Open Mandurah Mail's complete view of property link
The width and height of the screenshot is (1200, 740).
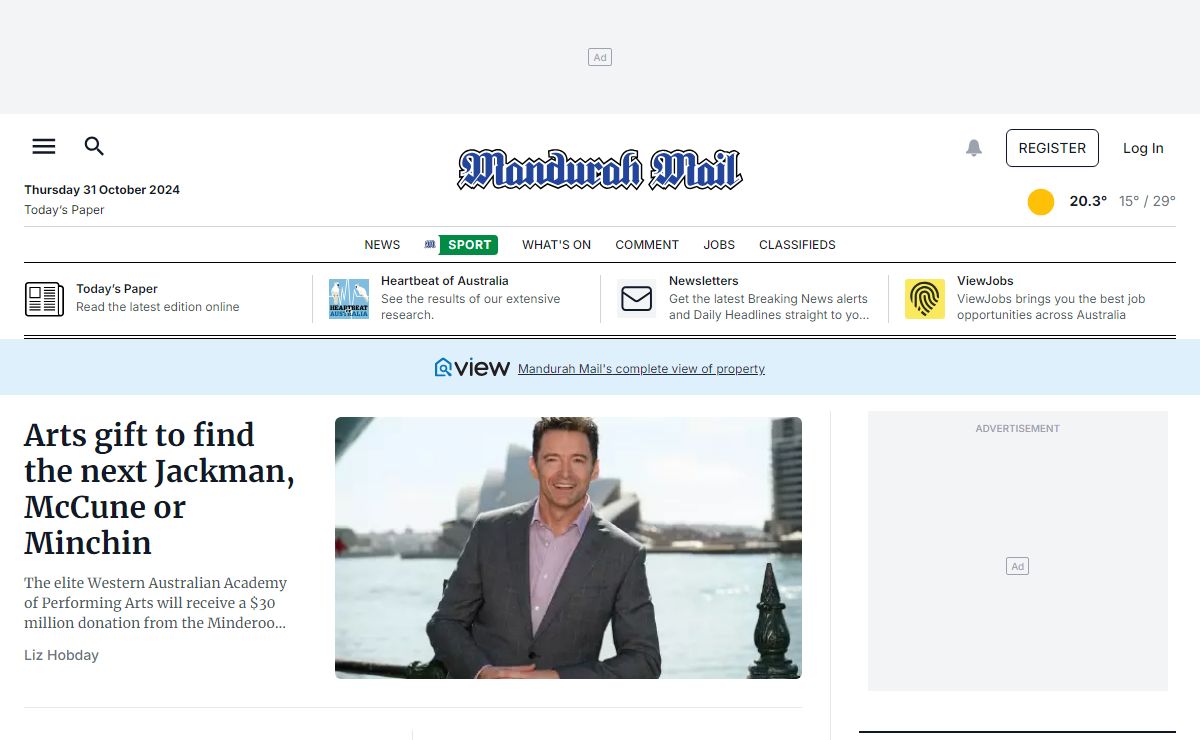coord(641,369)
